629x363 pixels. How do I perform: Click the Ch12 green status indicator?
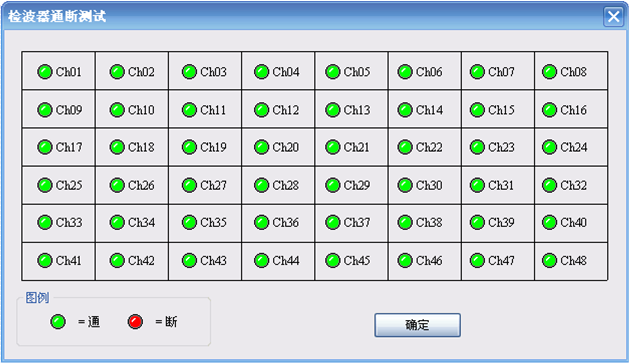pyautogui.click(x=261, y=110)
